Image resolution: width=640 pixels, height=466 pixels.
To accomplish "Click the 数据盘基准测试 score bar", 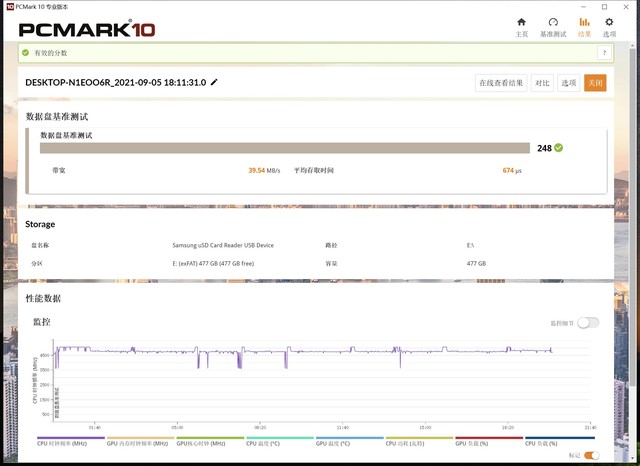I will pos(285,148).
